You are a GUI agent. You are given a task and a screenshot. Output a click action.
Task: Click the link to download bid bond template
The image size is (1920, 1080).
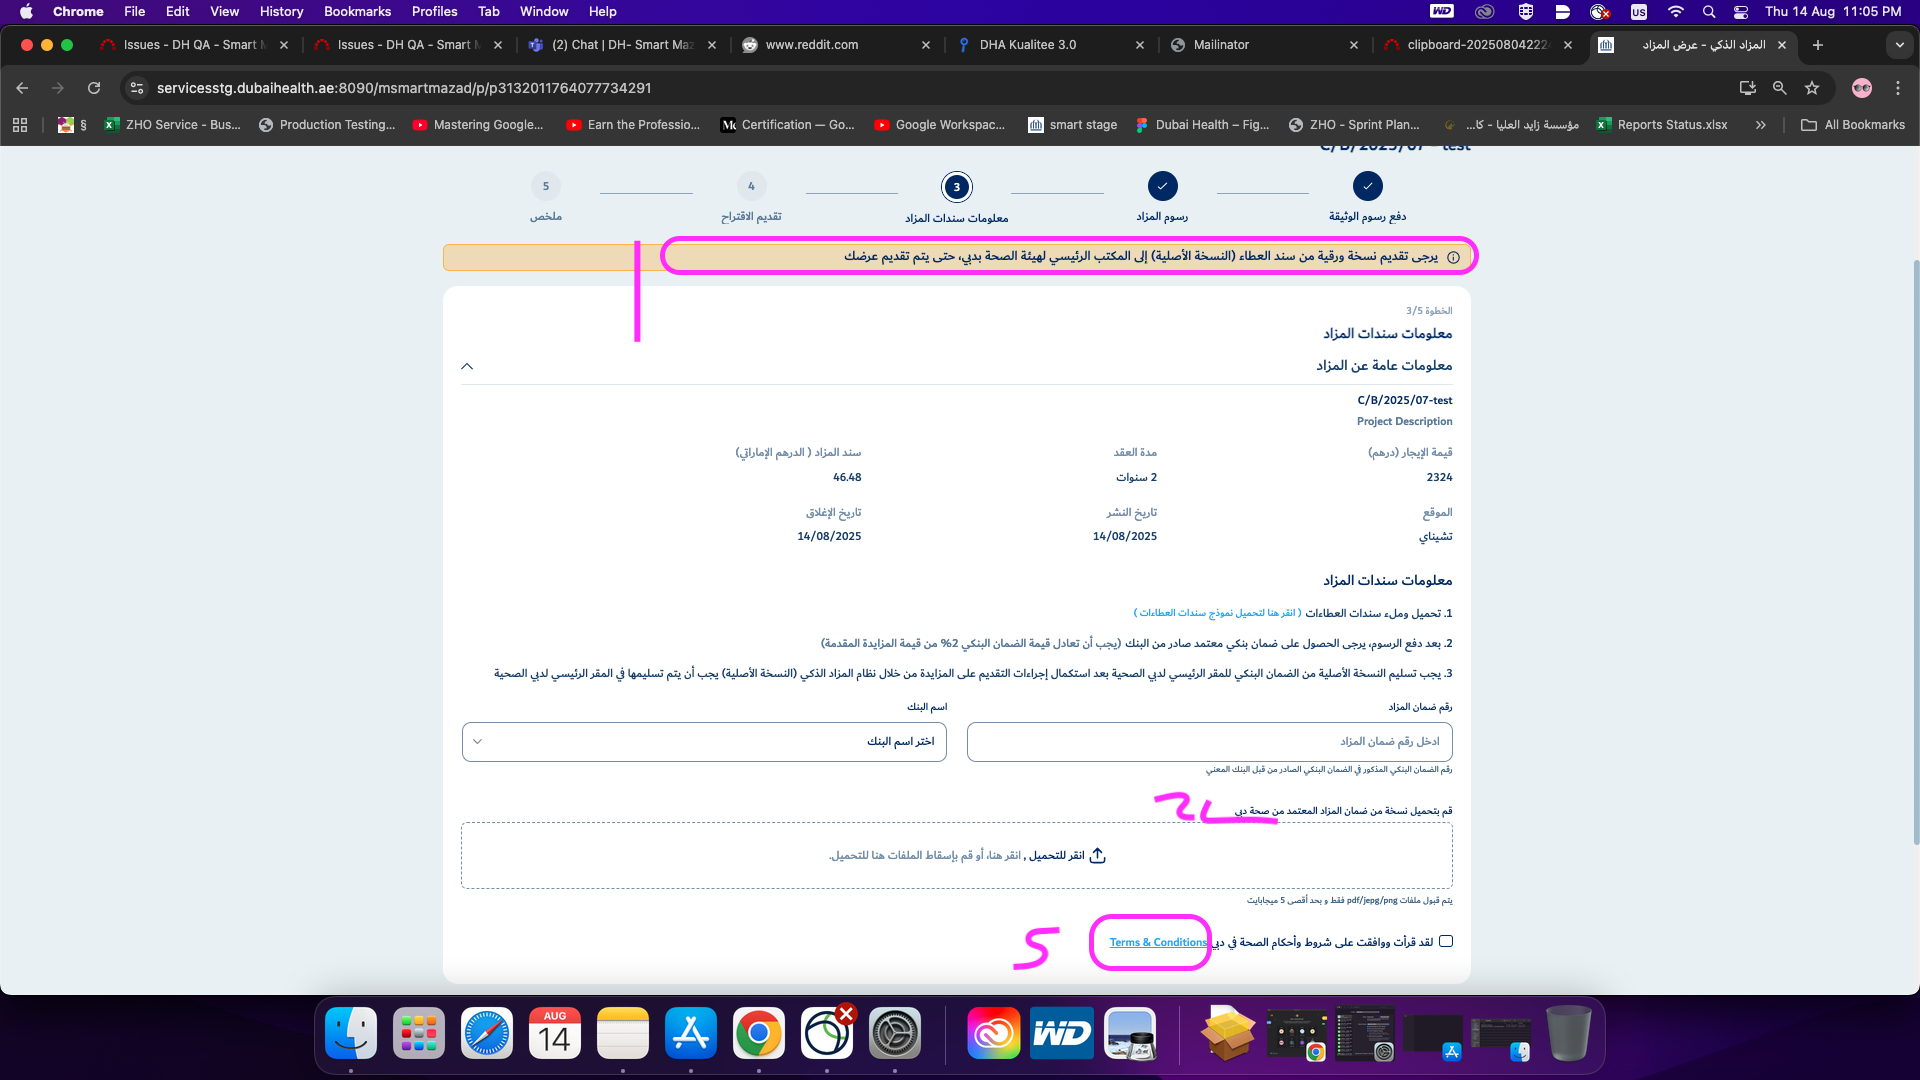1217,613
